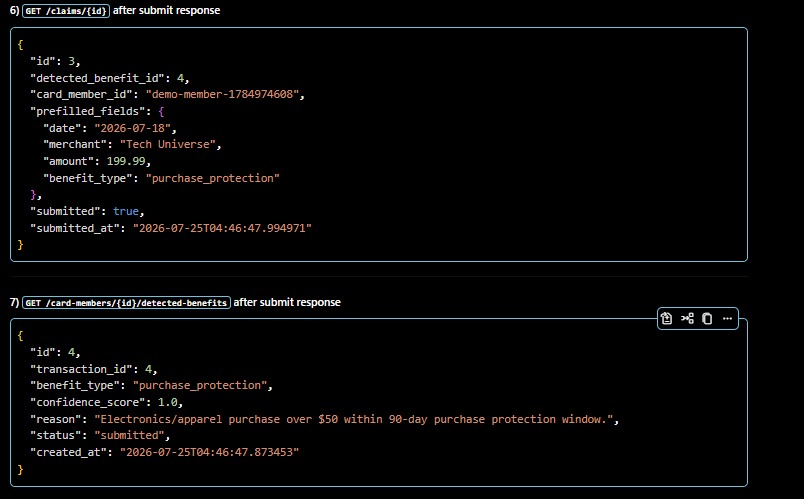Click the "reason" key
The width and height of the screenshot is (804, 499).
(x=55, y=419)
